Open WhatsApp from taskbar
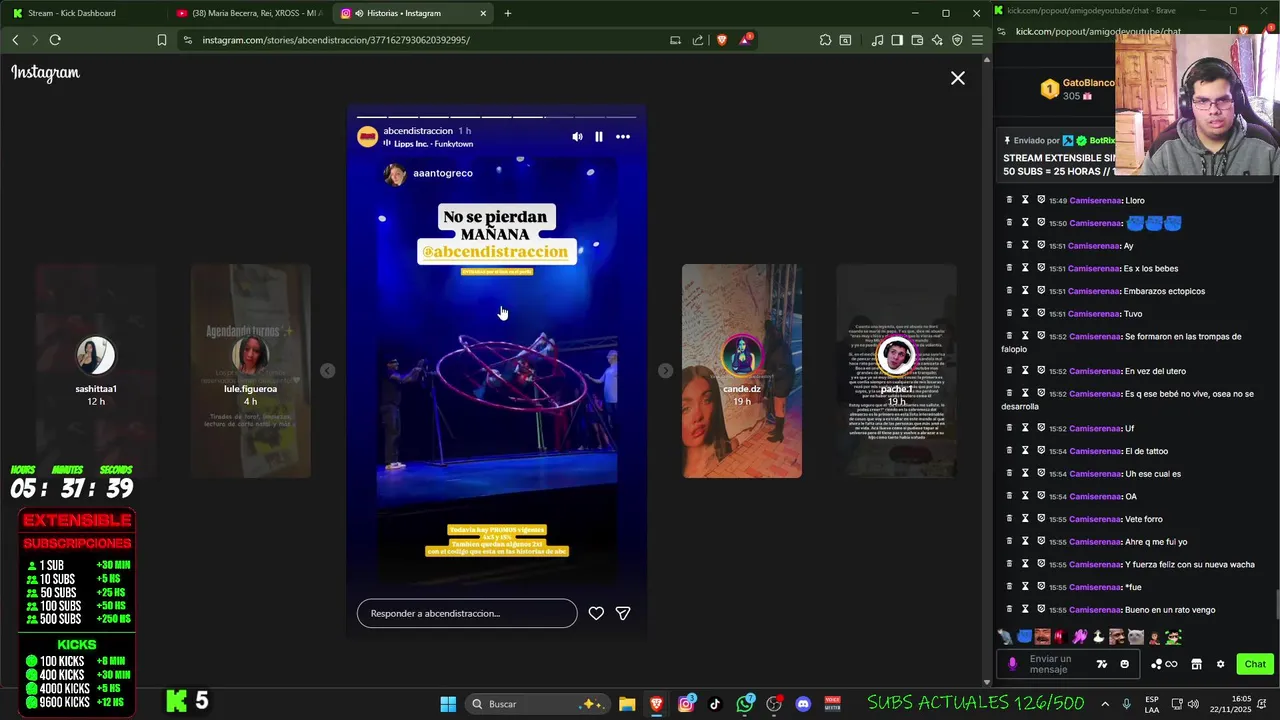Screen dimensions: 1280x720 pos(745,704)
